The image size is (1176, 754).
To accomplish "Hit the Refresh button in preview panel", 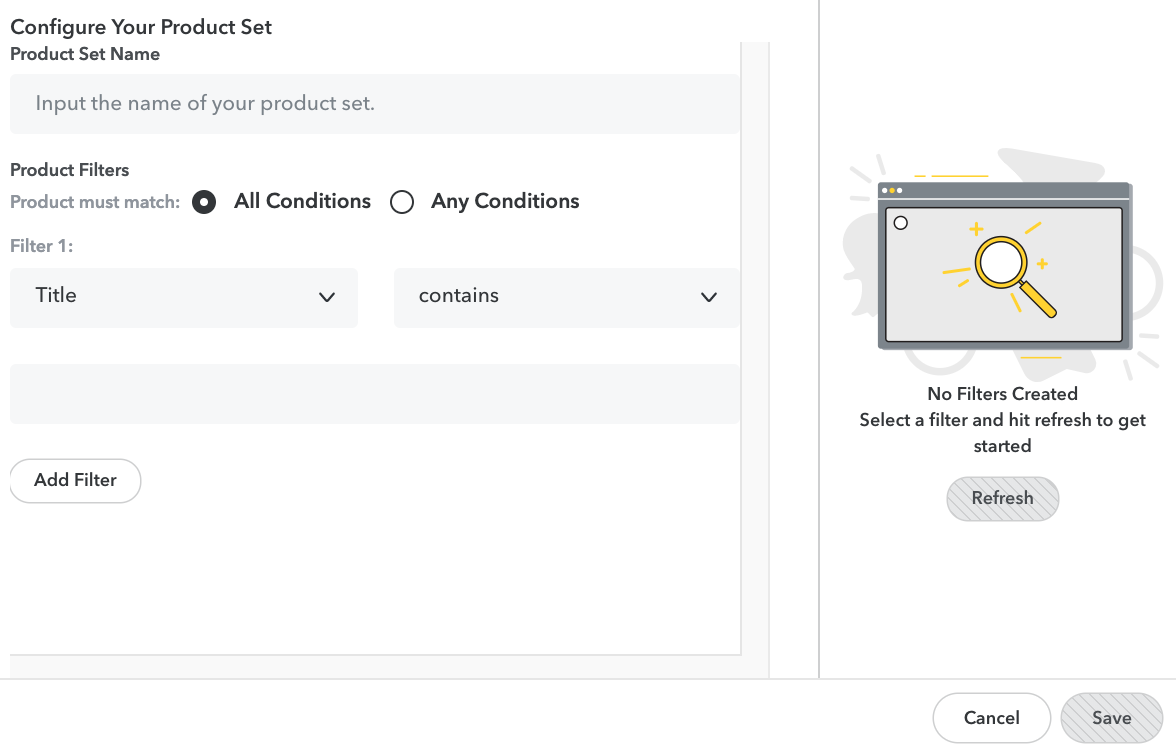I will (1002, 498).
